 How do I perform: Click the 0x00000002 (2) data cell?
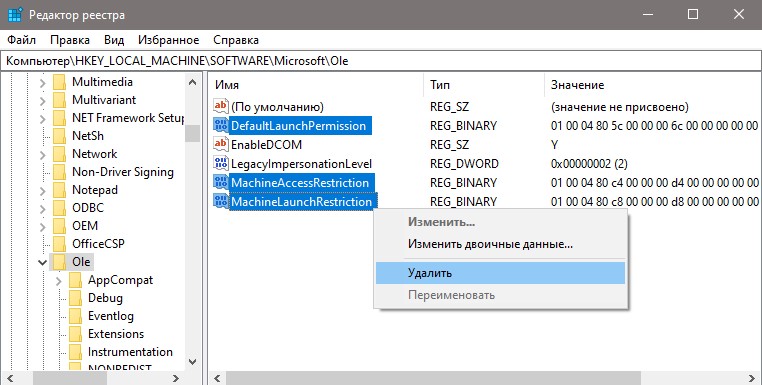589,163
